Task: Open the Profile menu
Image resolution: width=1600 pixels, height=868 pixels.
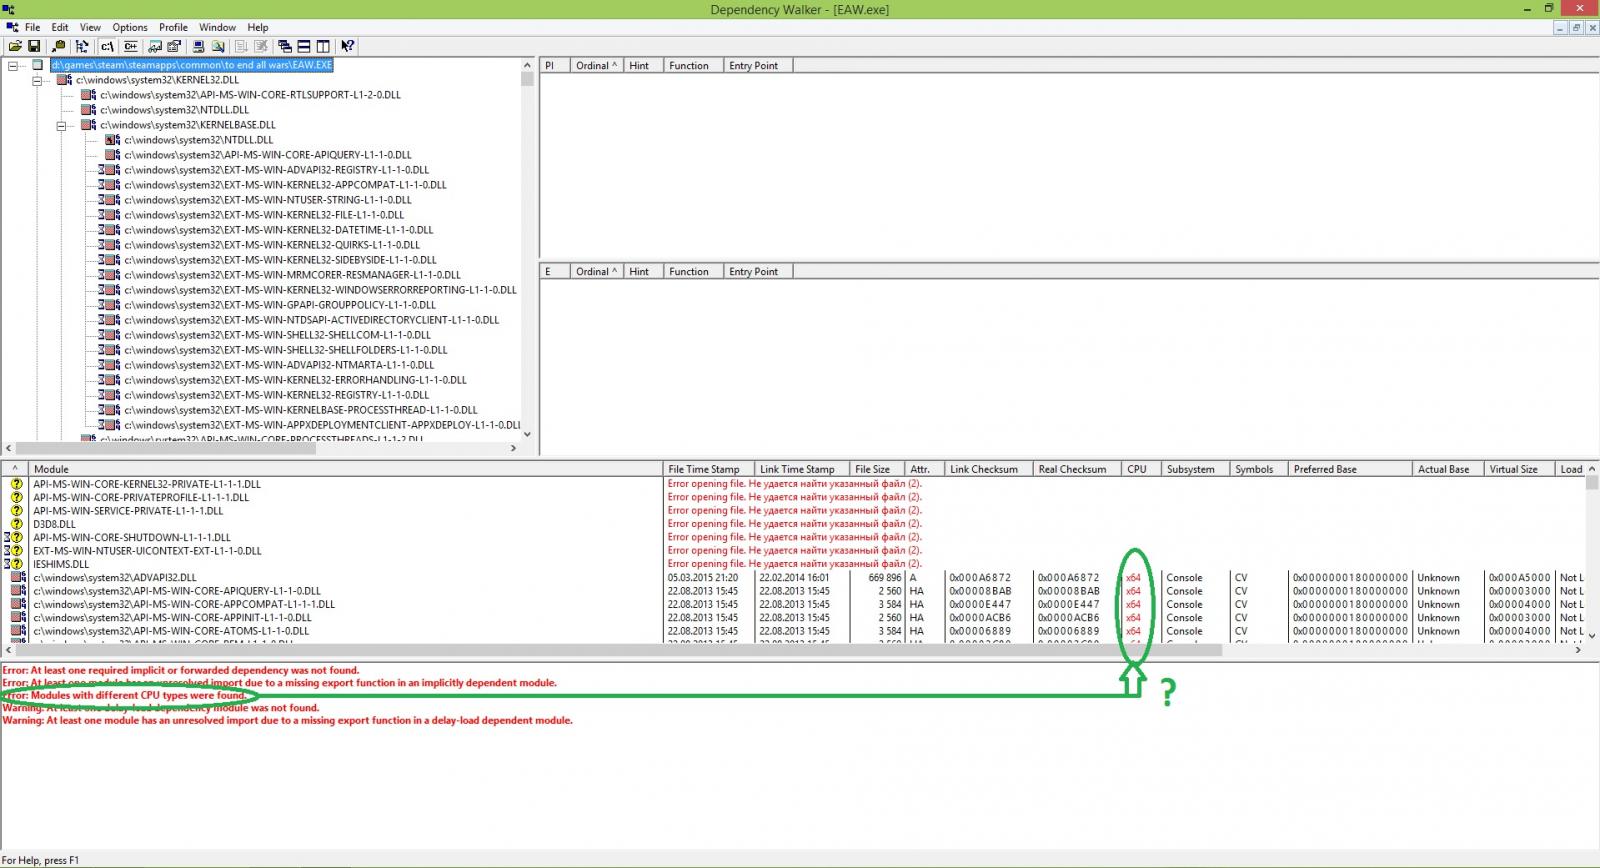Action: (173, 27)
